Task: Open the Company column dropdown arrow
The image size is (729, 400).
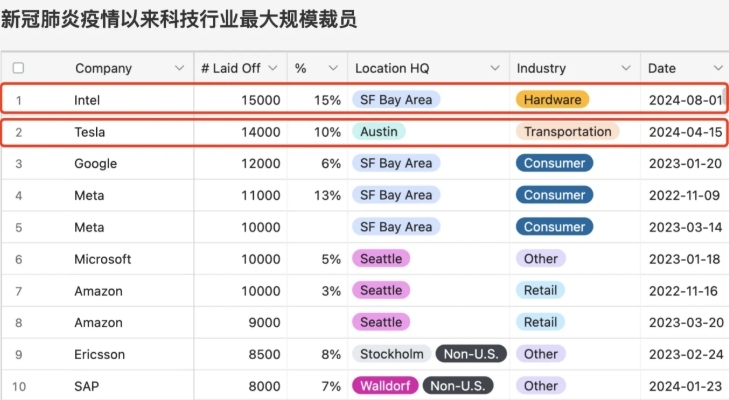Action: pos(179,68)
